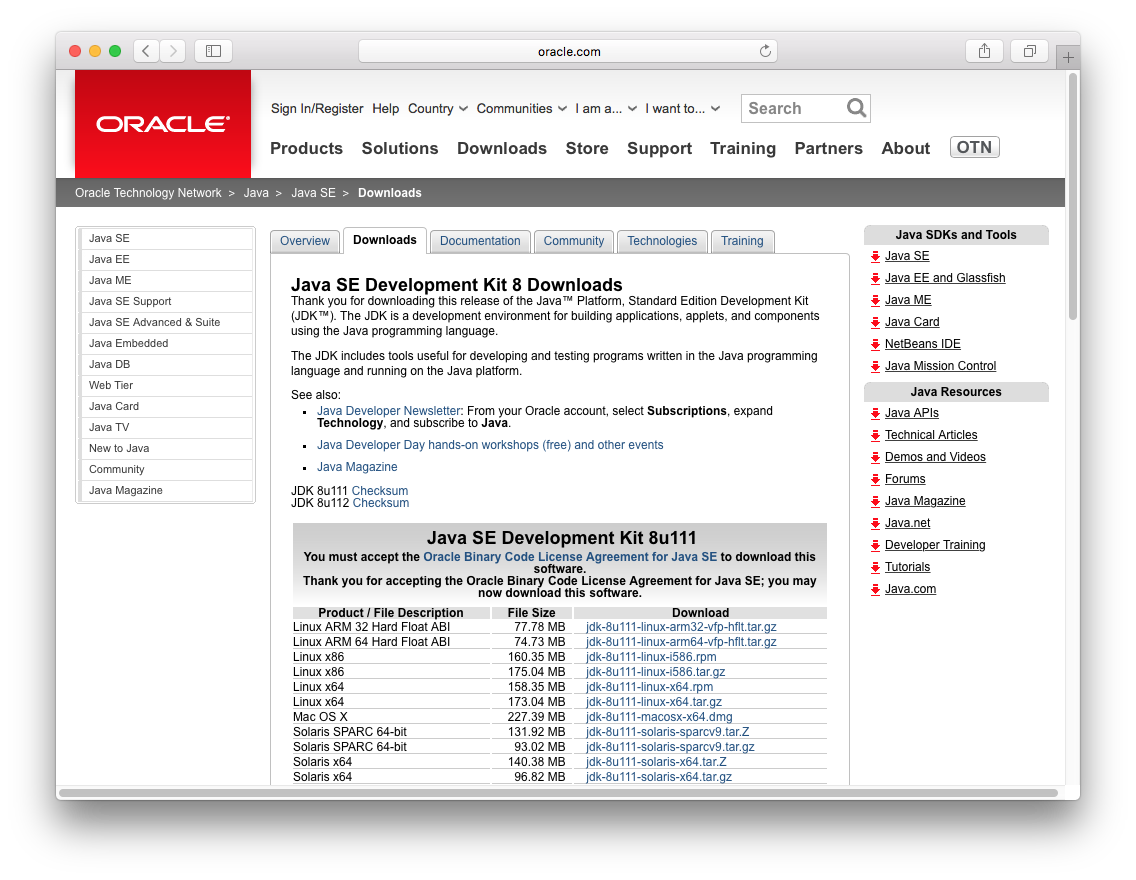Go back with the Safari back arrow

coord(146,51)
